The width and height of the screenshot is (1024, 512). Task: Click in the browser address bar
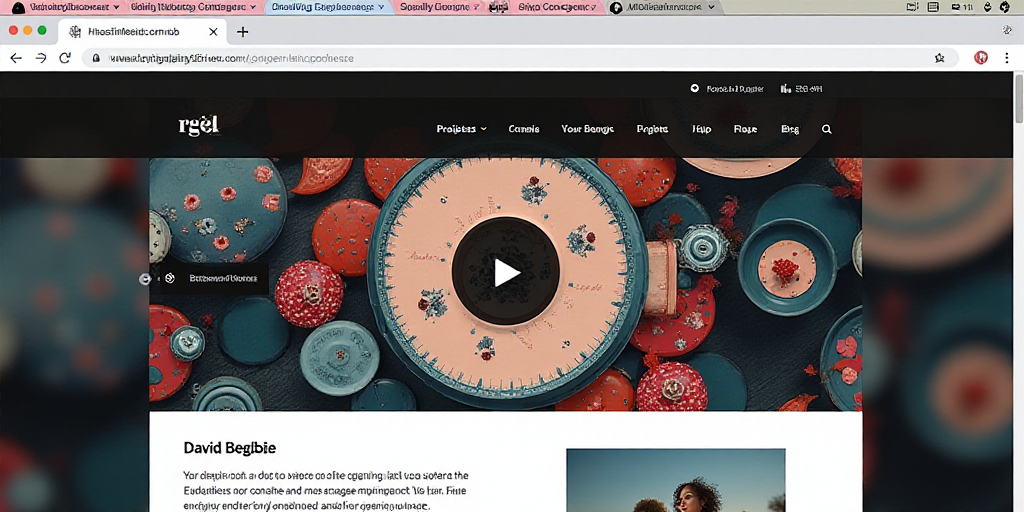520,58
